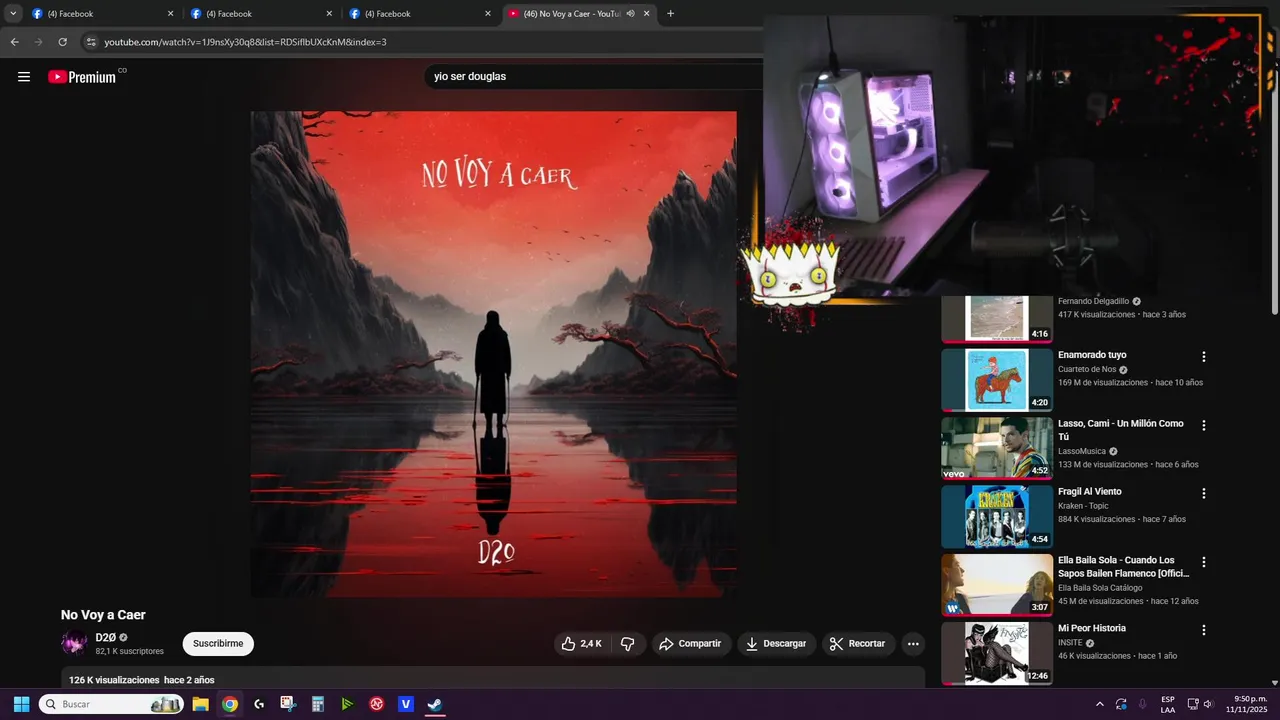Click the microphone icon in system tray
Image resolution: width=1280 pixels, height=720 pixels.
click(1142, 704)
